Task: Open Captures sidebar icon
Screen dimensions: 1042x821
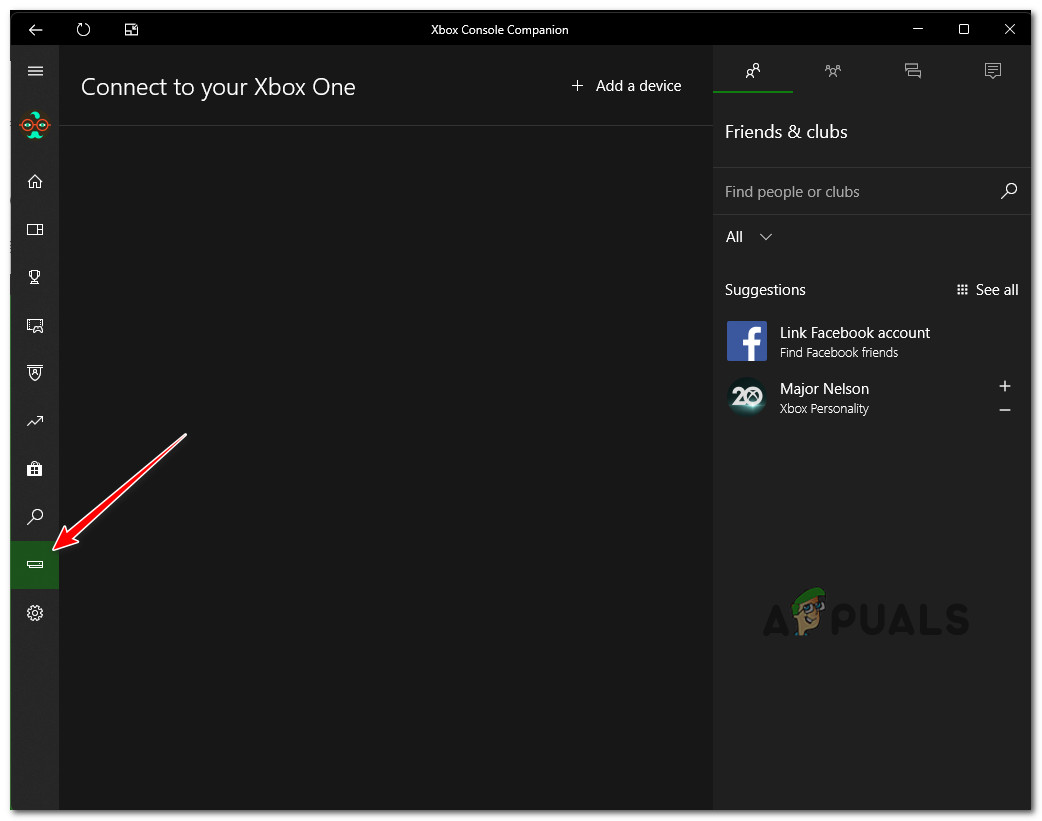Action: click(x=35, y=325)
